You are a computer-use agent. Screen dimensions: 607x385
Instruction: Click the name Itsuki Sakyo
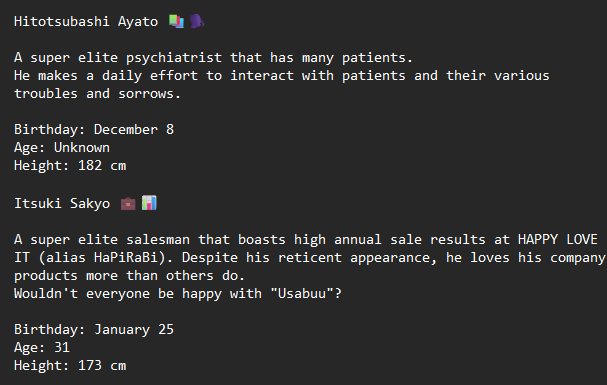62,204
